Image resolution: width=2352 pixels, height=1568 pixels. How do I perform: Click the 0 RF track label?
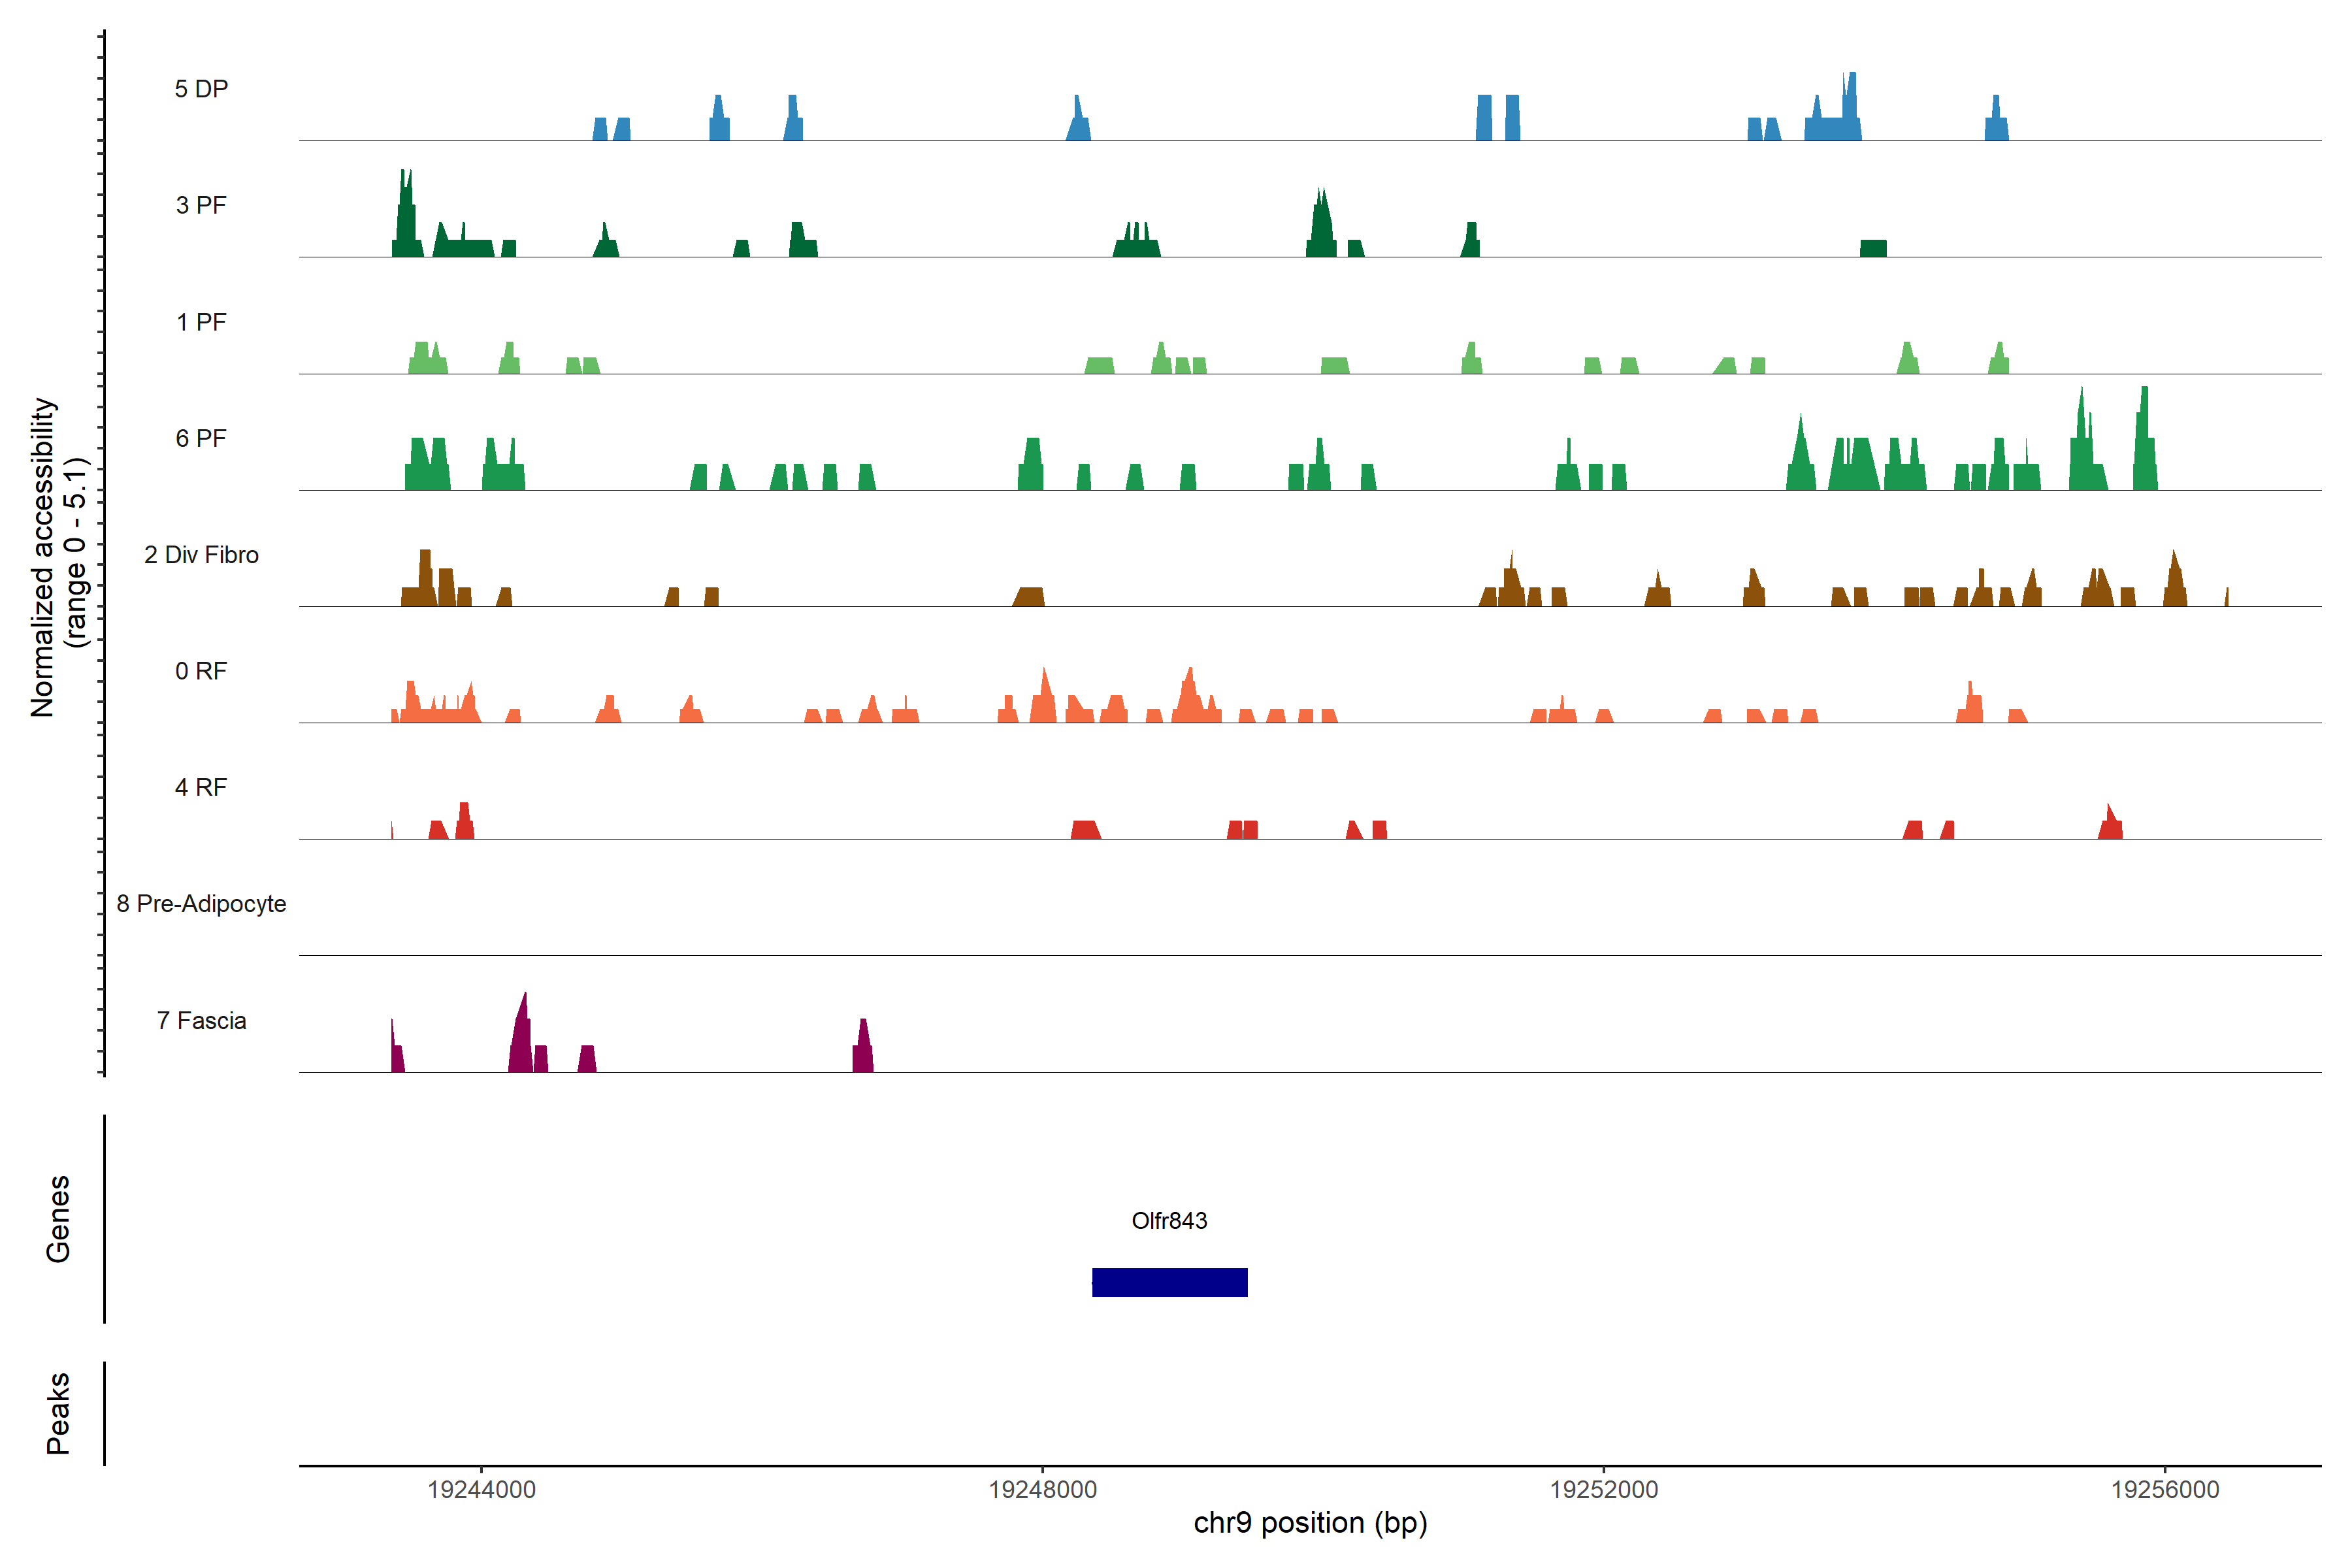point(201,671)
